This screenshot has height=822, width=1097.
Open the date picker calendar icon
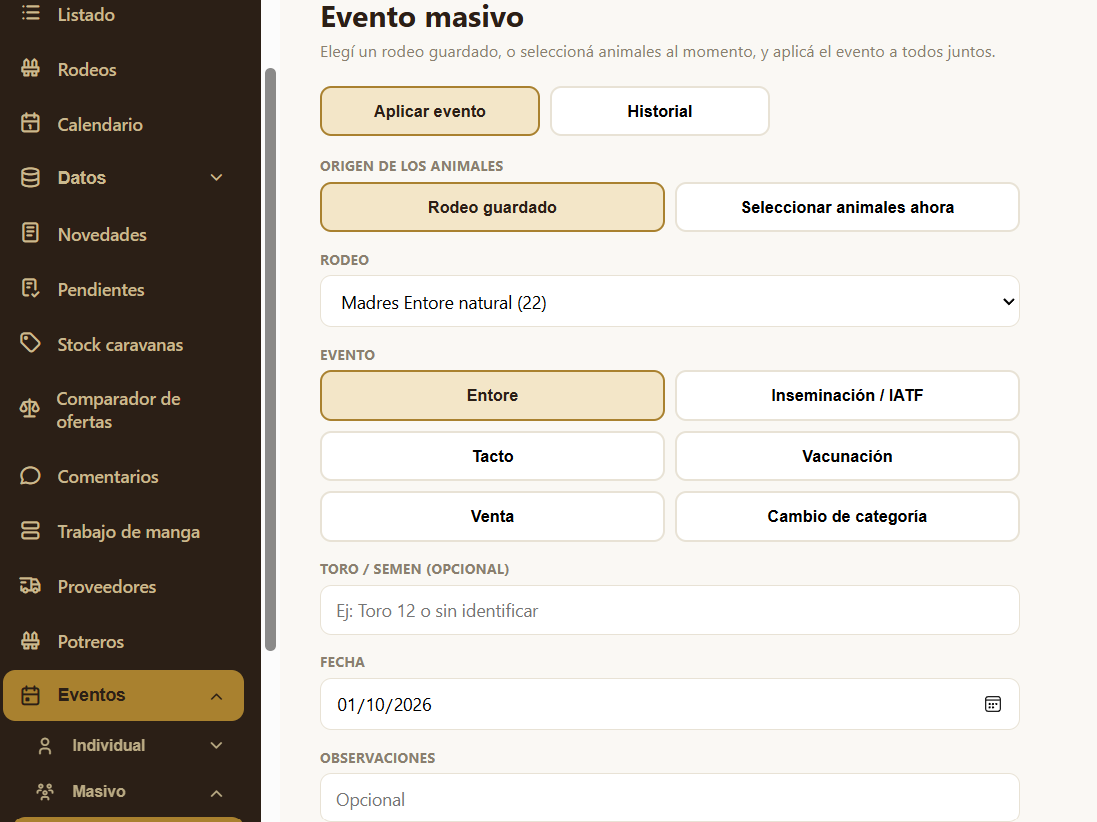[993, 704]
